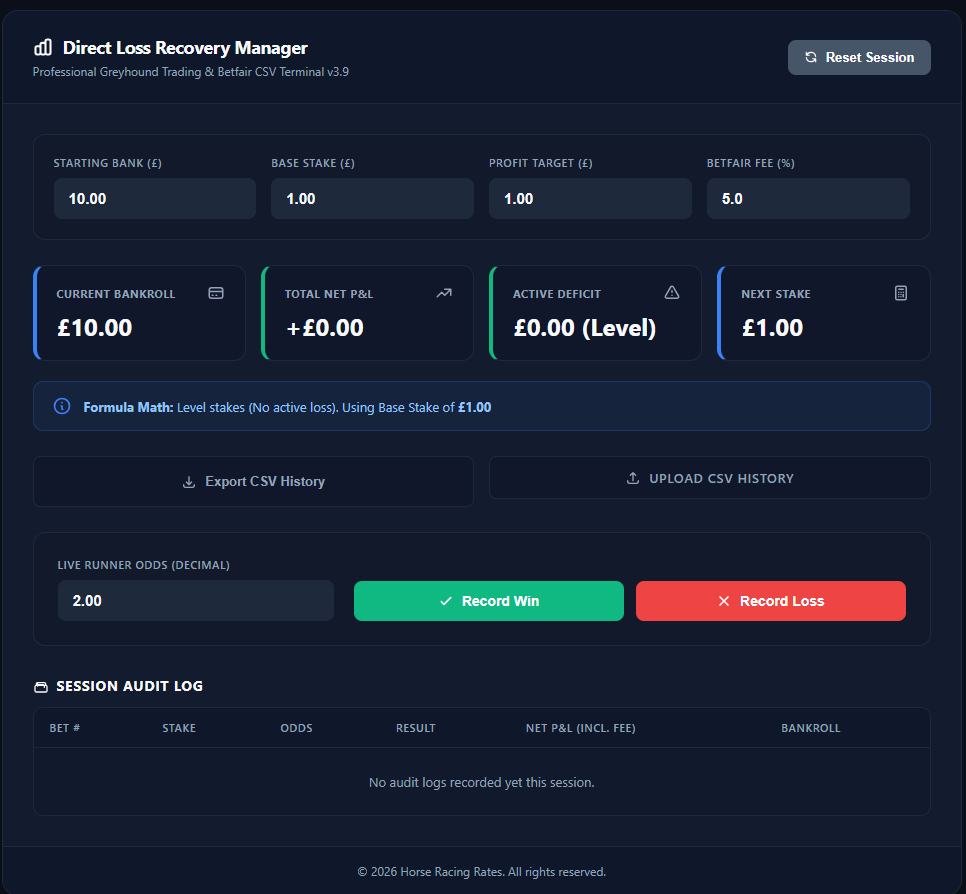The height and width of the screenshot is (894, 966).
Task: Focus the Starting Bank input field
Action: click(155, 198)
